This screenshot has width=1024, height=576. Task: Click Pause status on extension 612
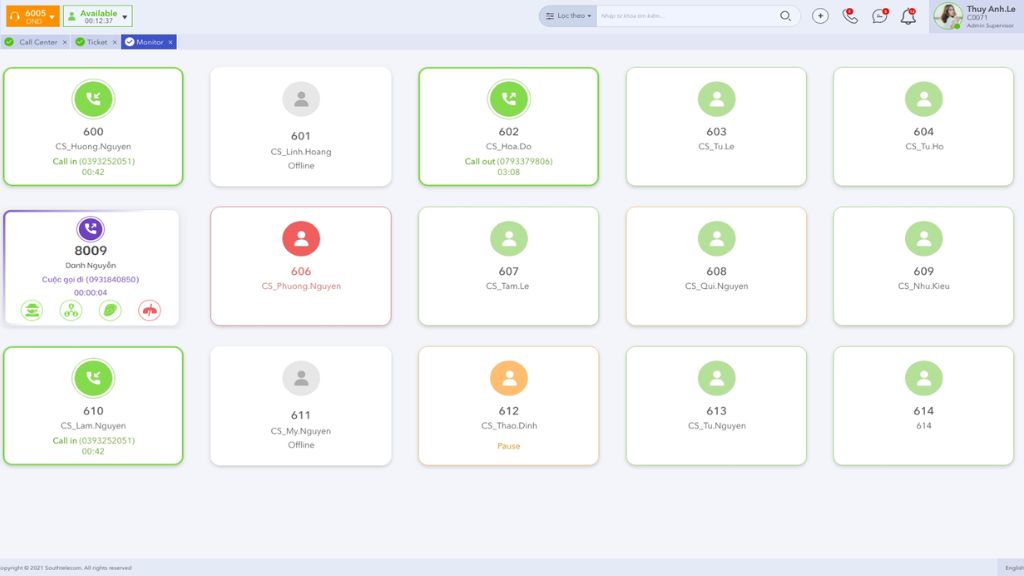point(509,446)
